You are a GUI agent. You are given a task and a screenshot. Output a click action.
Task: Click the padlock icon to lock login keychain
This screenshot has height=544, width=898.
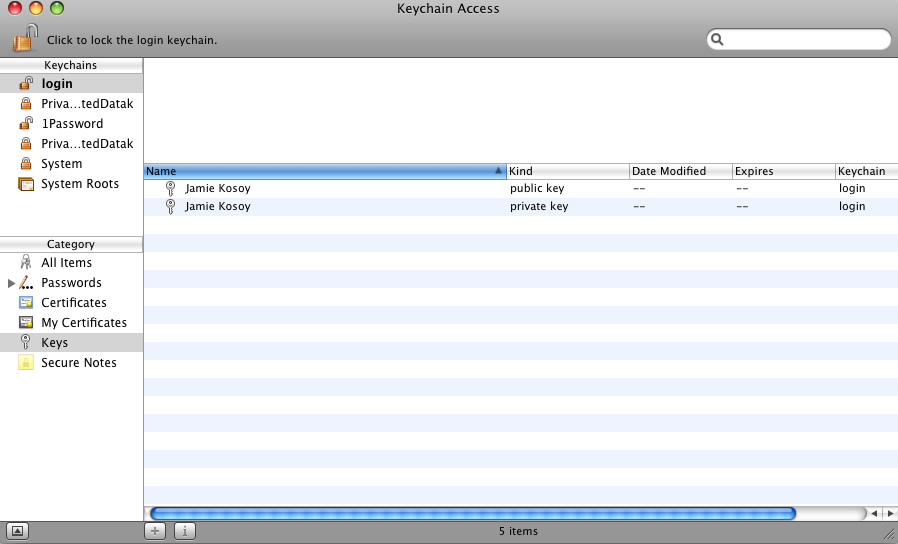coord(25,39)
